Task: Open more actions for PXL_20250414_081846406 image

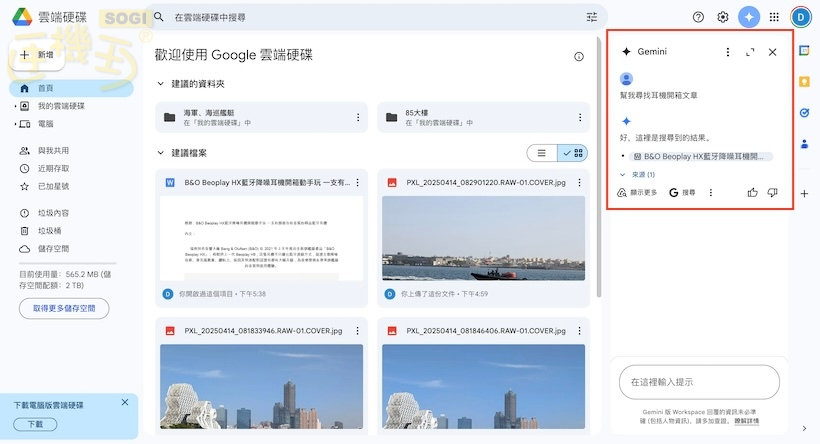Action: [579, 331]
